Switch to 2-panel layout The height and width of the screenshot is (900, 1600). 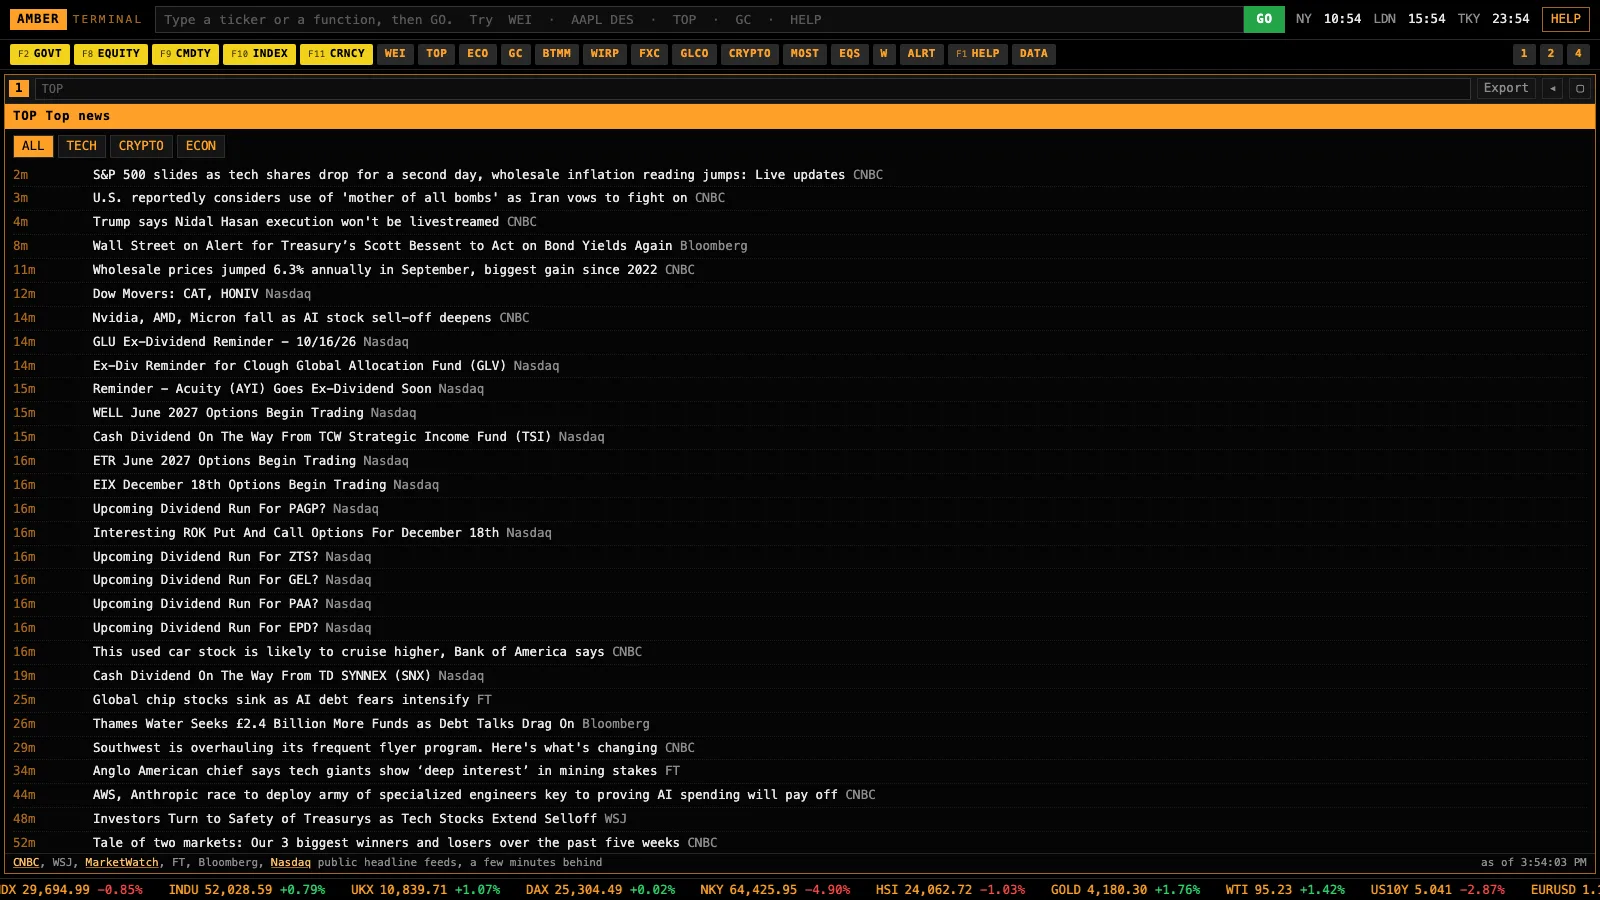click(1551, 54)
